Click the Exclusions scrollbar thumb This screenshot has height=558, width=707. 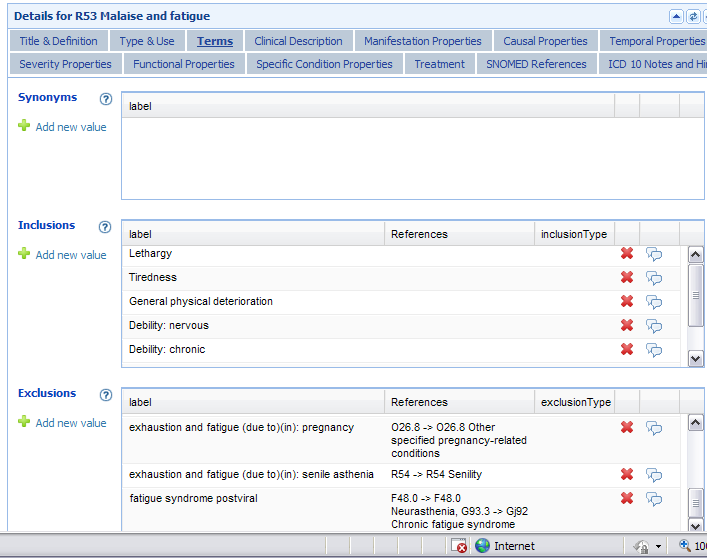click(x=696, y=503)
